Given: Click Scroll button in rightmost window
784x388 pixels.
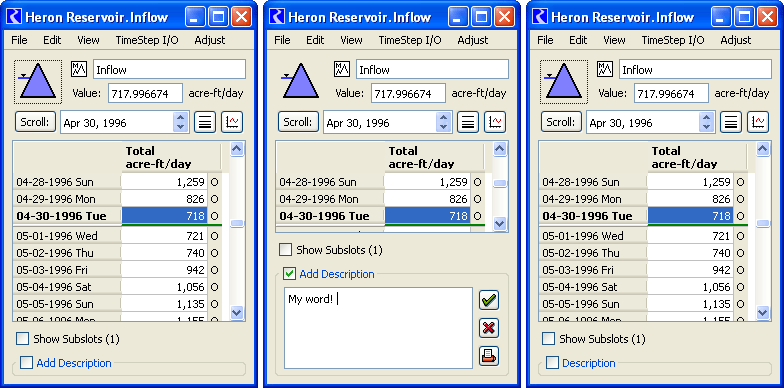Looking at the screenshot, I should pos(562,122).
